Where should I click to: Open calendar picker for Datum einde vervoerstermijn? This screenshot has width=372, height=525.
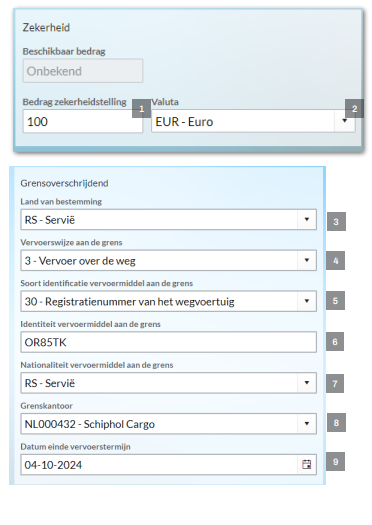point(307,464)
